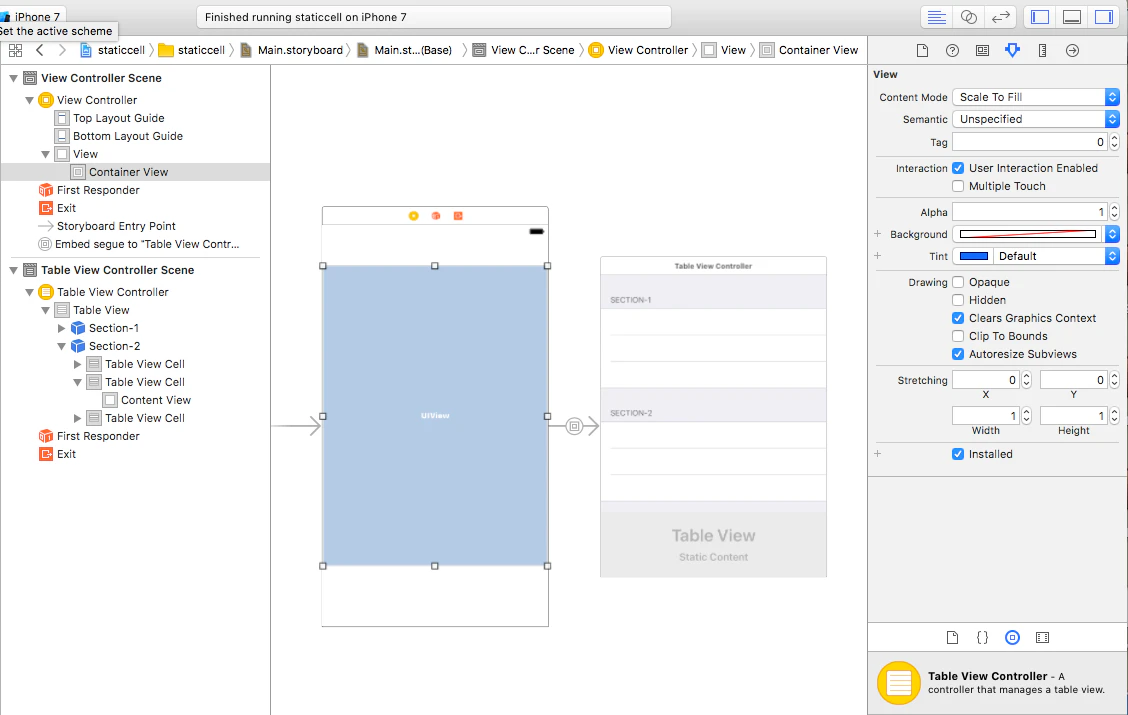Click staticcell project in the jump bar
Viewport: 1128px width, 715px height.
coord(112,50)
